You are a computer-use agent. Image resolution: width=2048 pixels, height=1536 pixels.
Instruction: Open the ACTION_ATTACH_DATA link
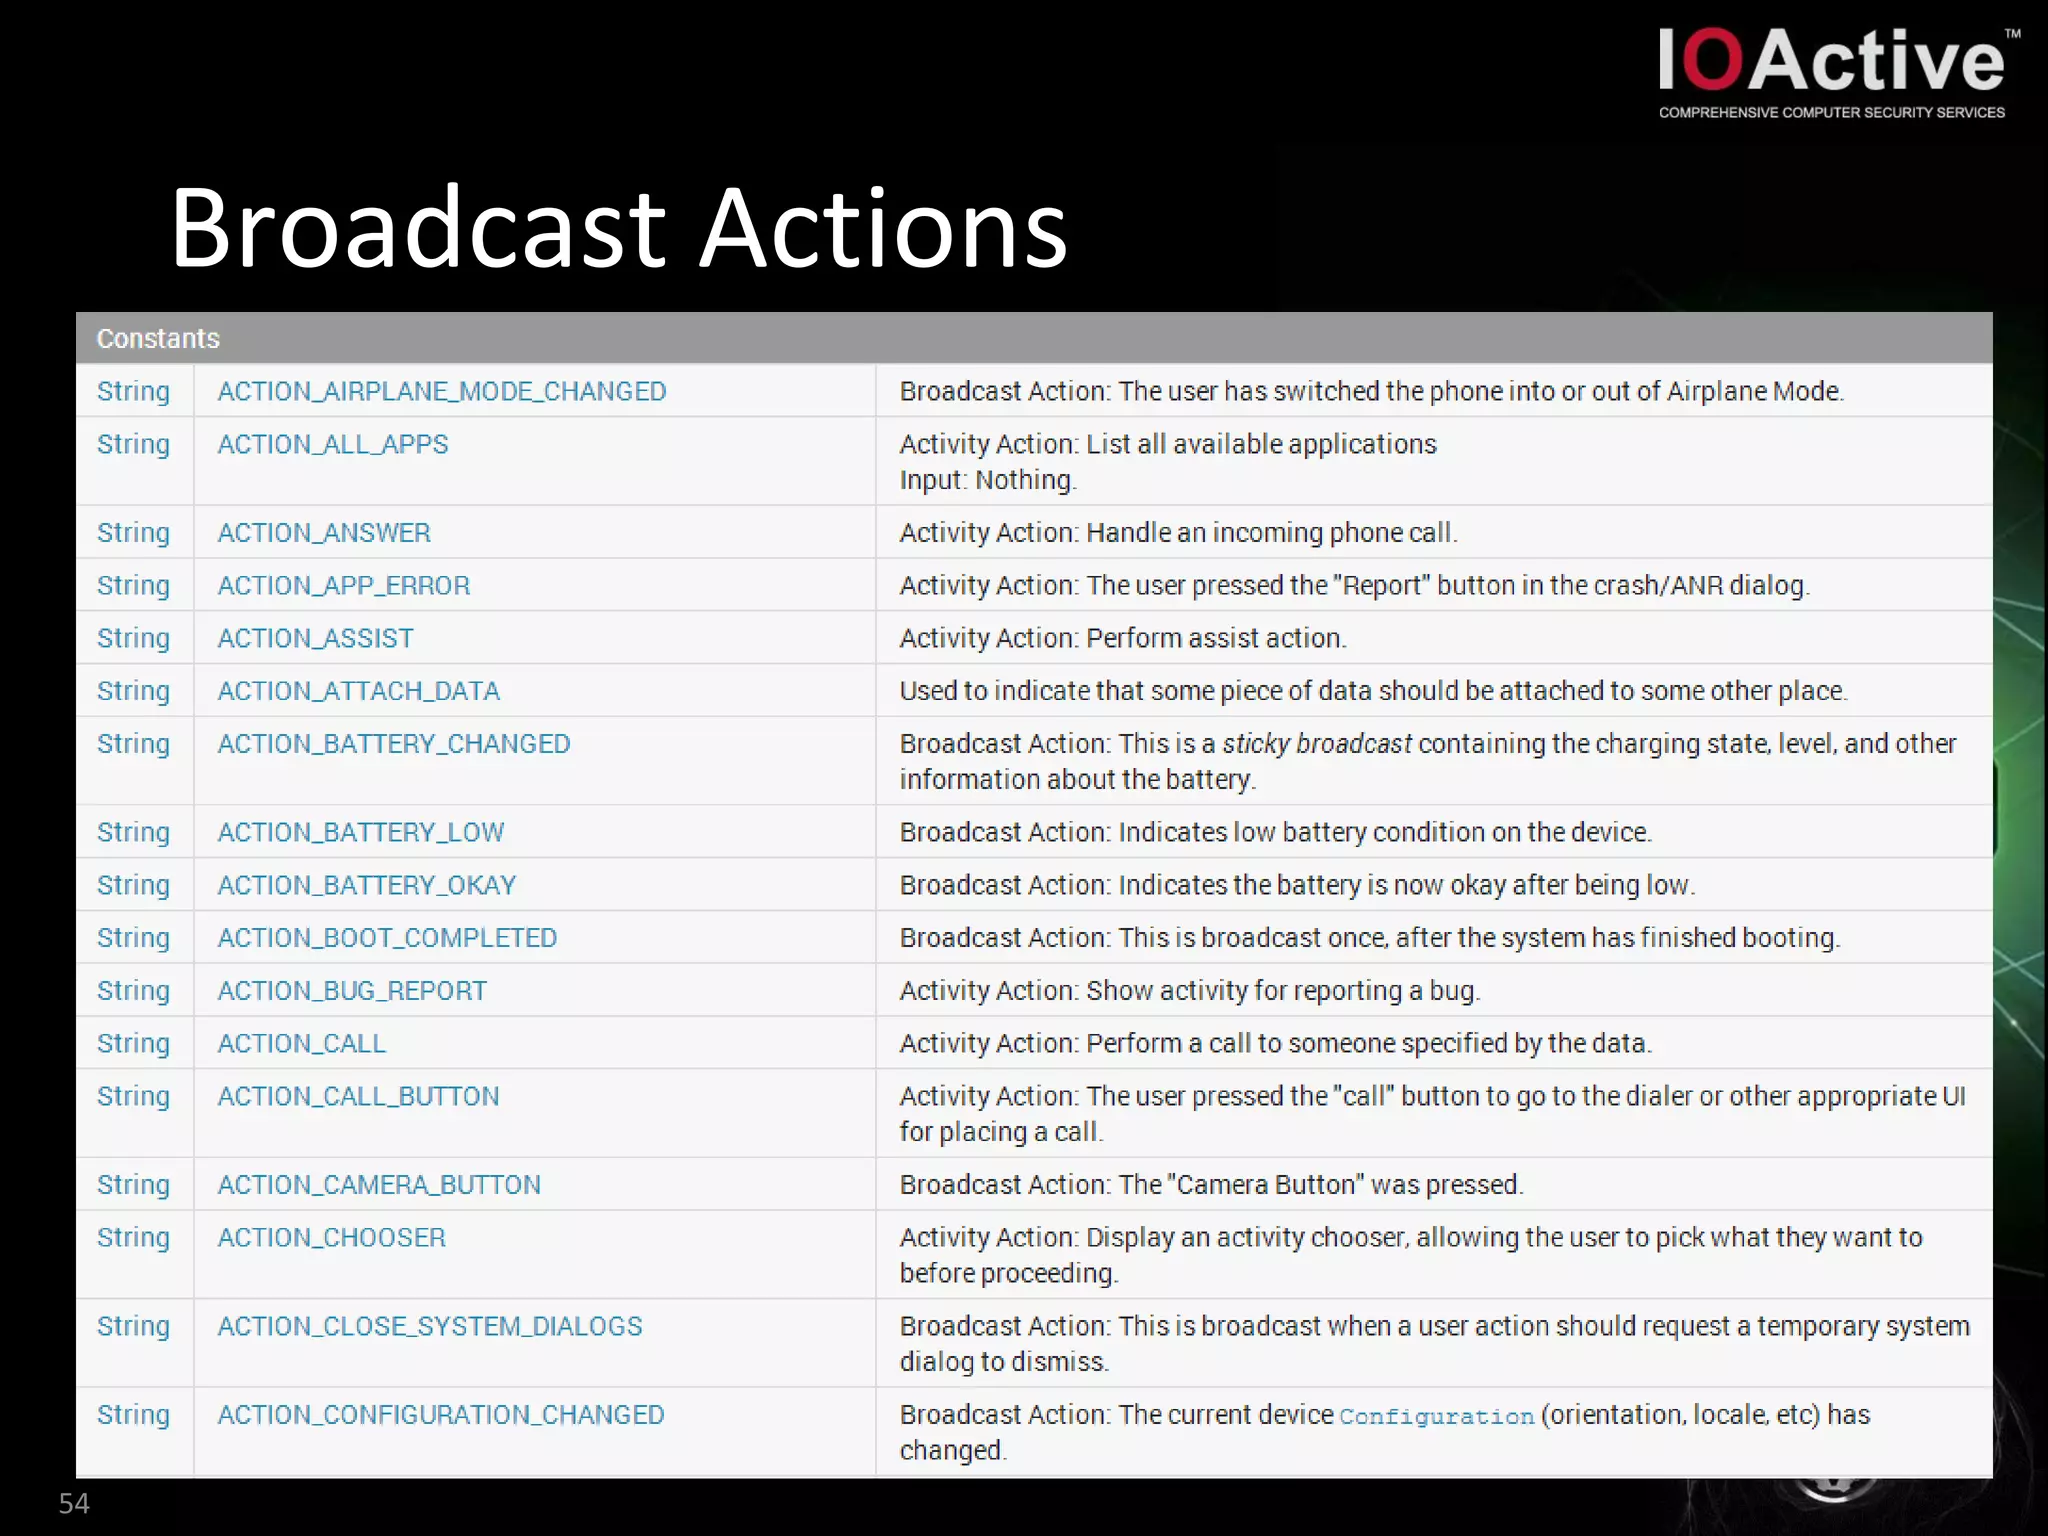(x=359, y=691)
